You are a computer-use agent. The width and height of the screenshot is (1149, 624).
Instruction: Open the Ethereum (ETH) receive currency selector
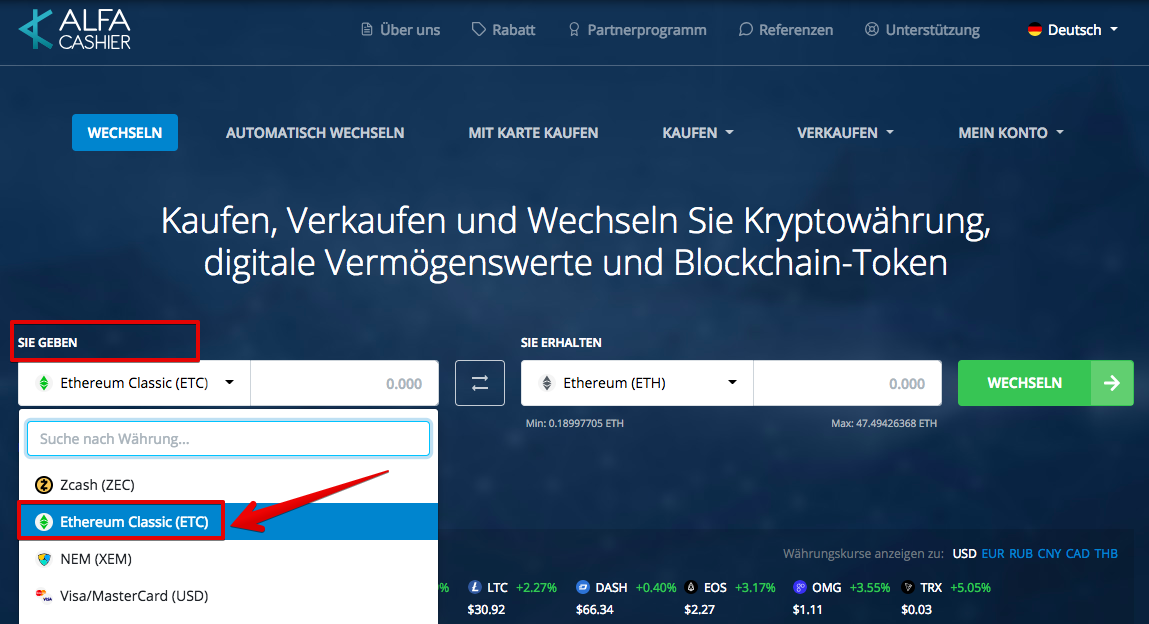click(x=637, y=383)
